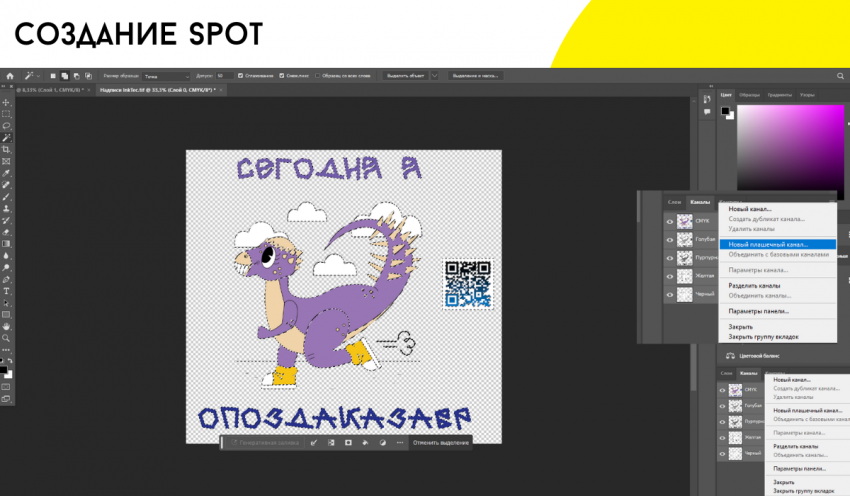This screenshot has width=850, height=496.
Task: Select the Clone Stamp tool
Action: [6, 208]
